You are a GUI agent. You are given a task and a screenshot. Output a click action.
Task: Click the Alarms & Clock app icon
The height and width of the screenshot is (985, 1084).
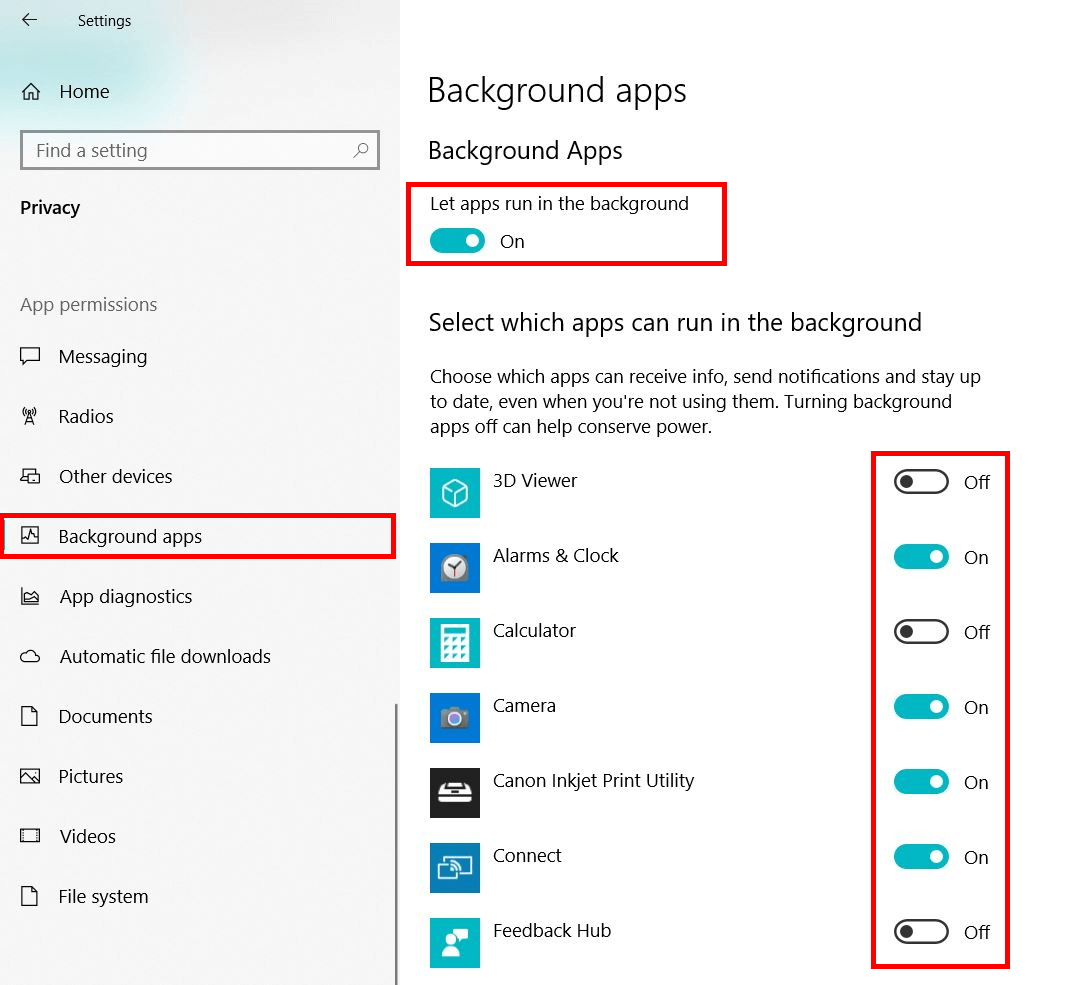[454, 567]
